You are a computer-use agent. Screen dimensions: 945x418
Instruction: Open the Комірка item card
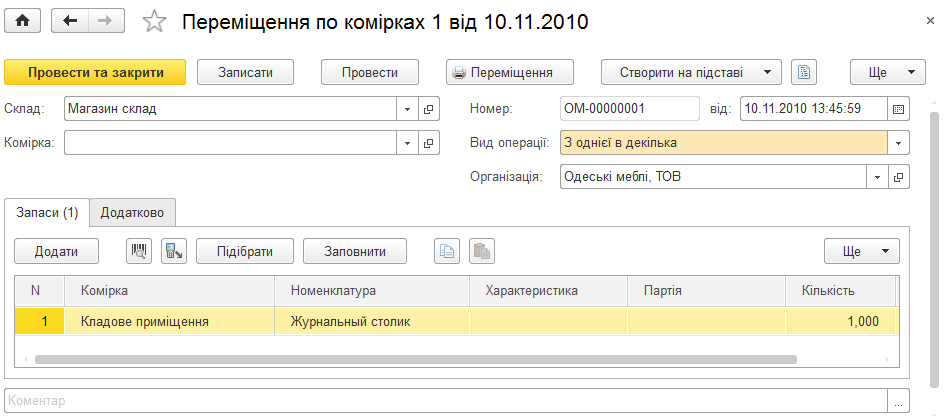pyautogui.click(x=429, y=143)
